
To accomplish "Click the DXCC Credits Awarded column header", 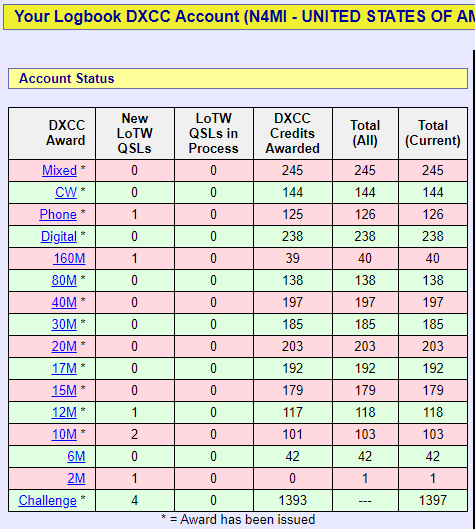I will point(293,133).
